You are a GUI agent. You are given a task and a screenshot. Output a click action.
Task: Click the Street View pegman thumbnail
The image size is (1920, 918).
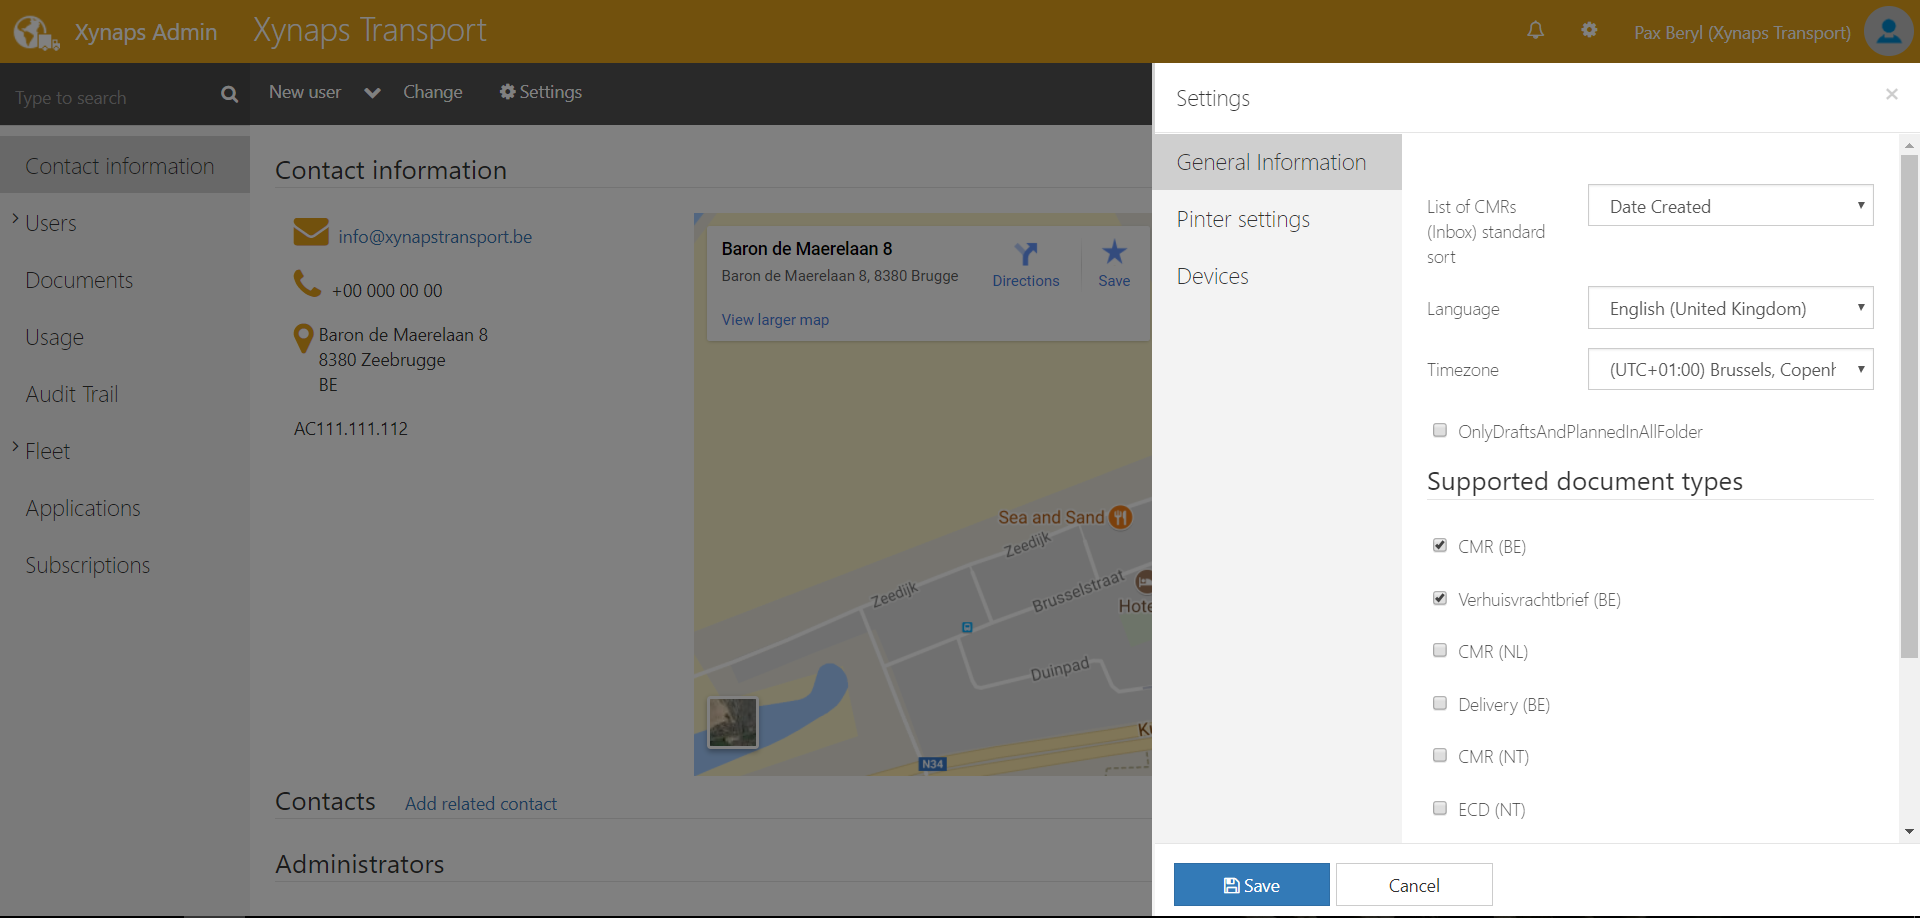pyautogui.click(x=732, y=722)
